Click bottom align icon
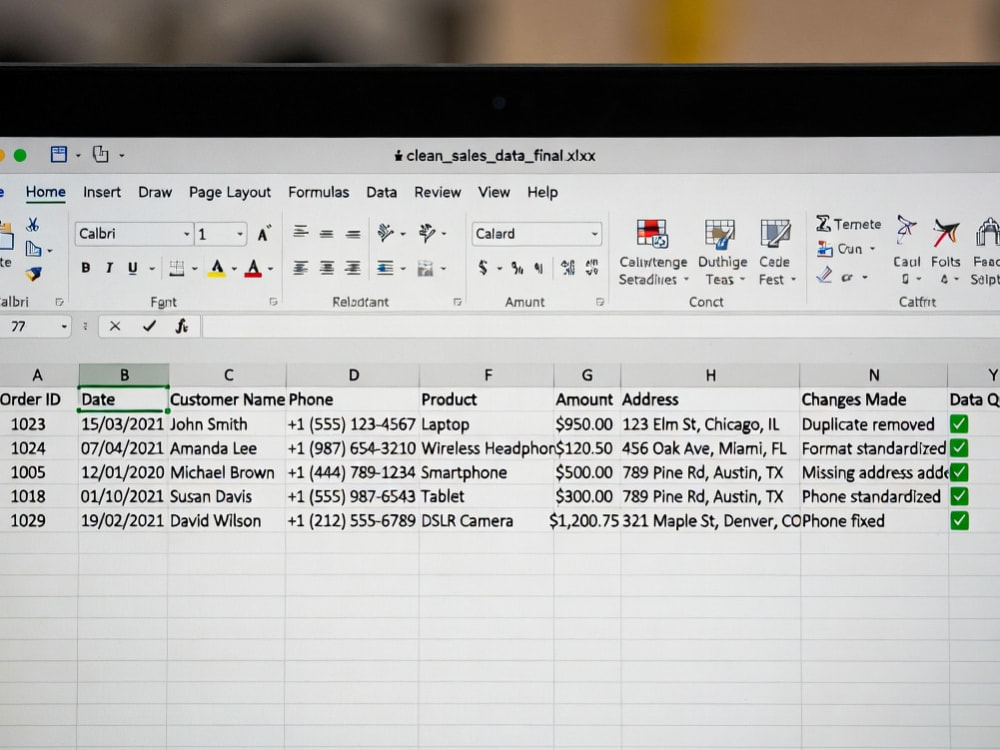The width and height of the screenshot is (1000, 750). click(353, 235)
